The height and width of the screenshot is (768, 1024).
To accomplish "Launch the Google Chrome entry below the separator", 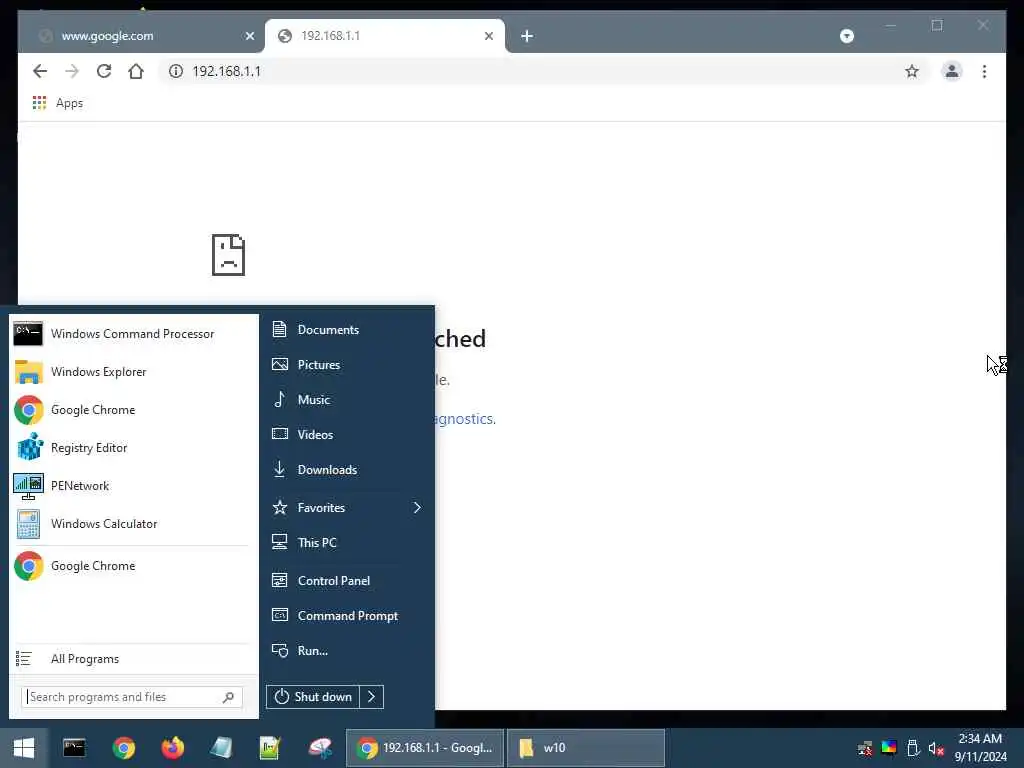I will (x=133, y=566).
